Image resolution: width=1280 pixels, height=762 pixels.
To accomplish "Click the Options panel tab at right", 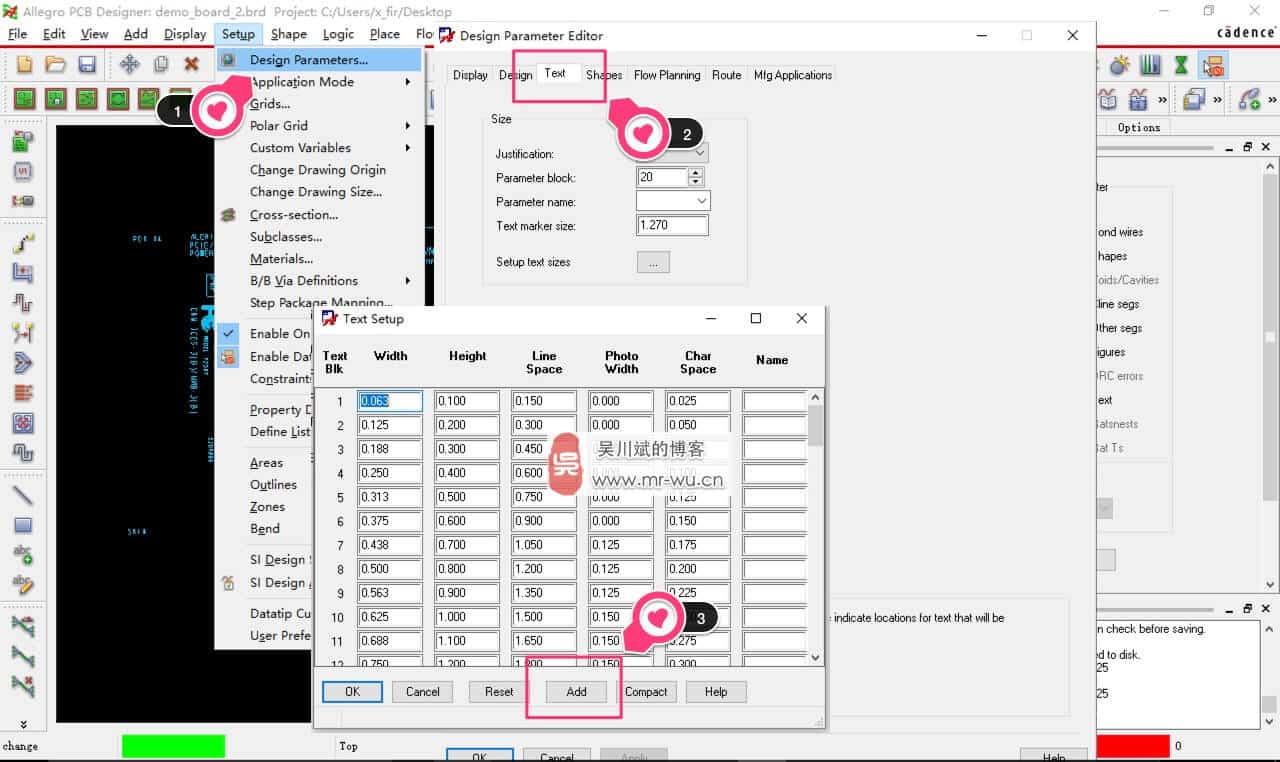I will pos(1139,127).
